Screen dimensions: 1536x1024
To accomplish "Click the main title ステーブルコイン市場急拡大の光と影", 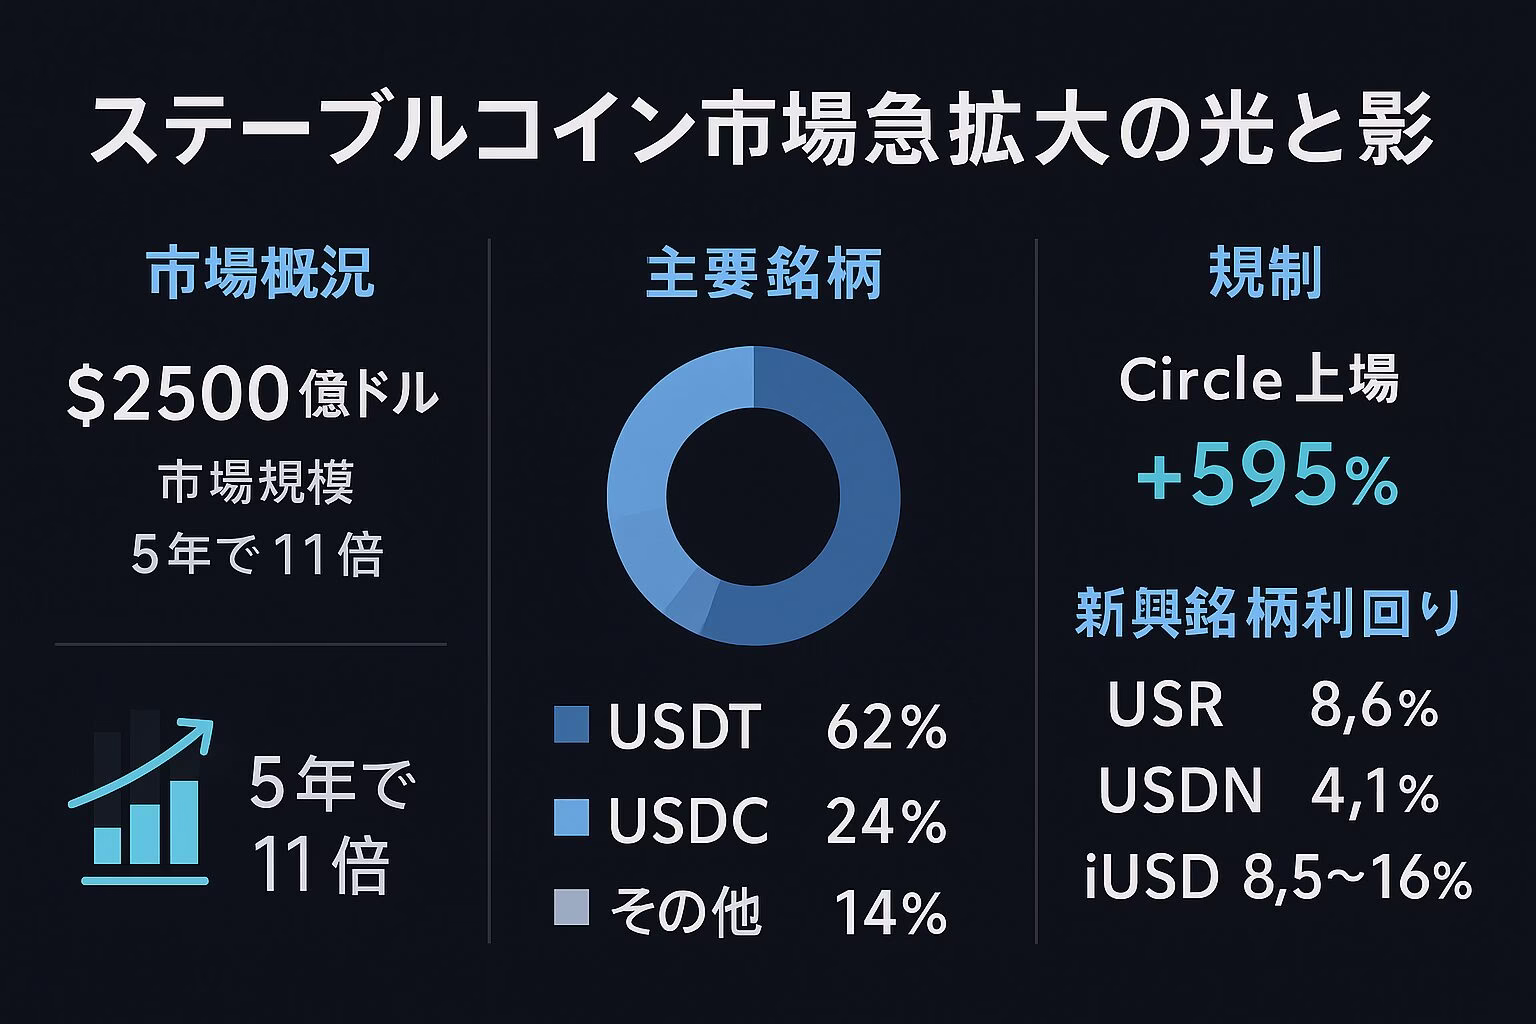I will pyautogui.click(x=762, y=131).
